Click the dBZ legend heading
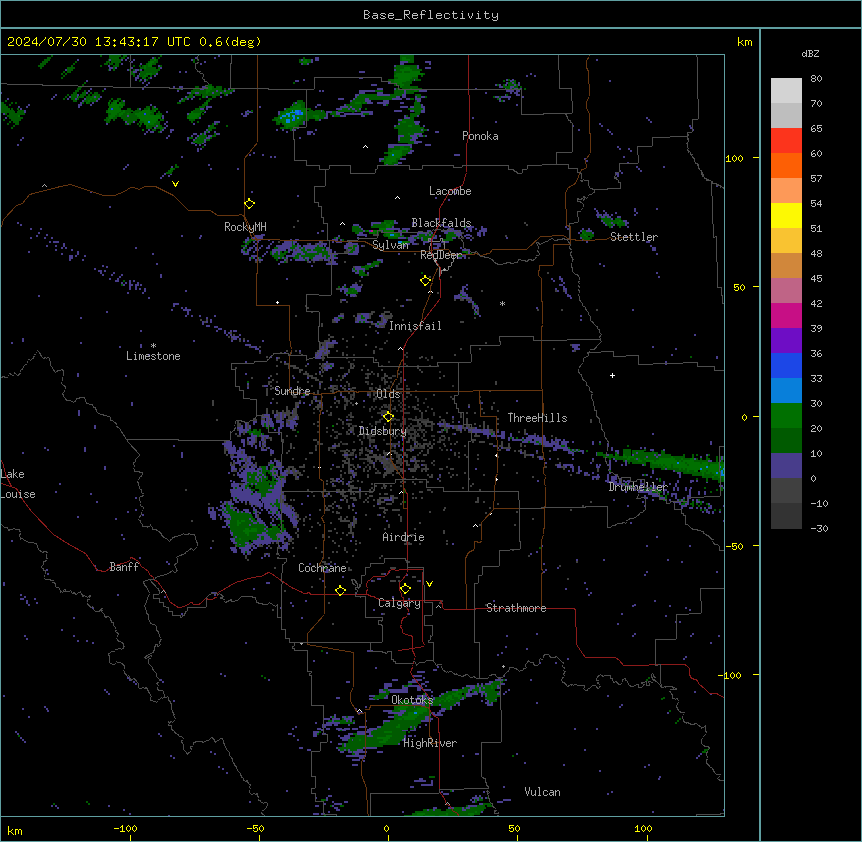Screen dimensions: 862x842 [x=810, y=53]
